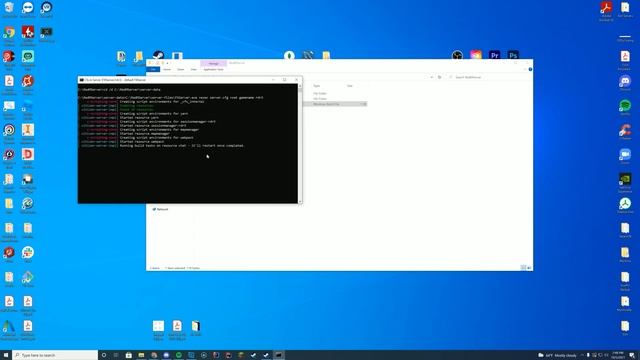
Task: Launch Adobe Premiere Pro desktop shortcut
Action: 495,55
